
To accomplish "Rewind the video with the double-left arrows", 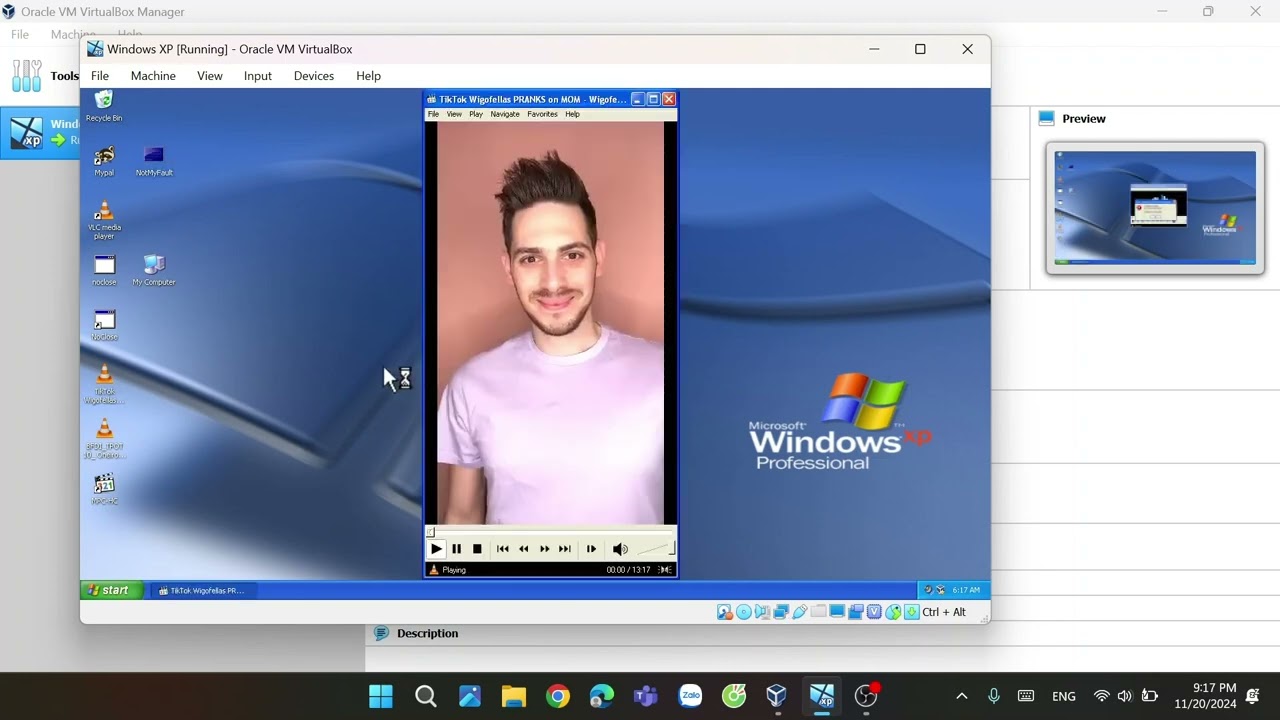I will [524, 549].
